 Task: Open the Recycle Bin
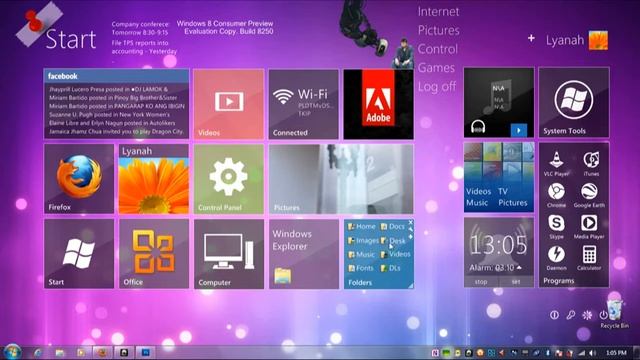point(614,313)
